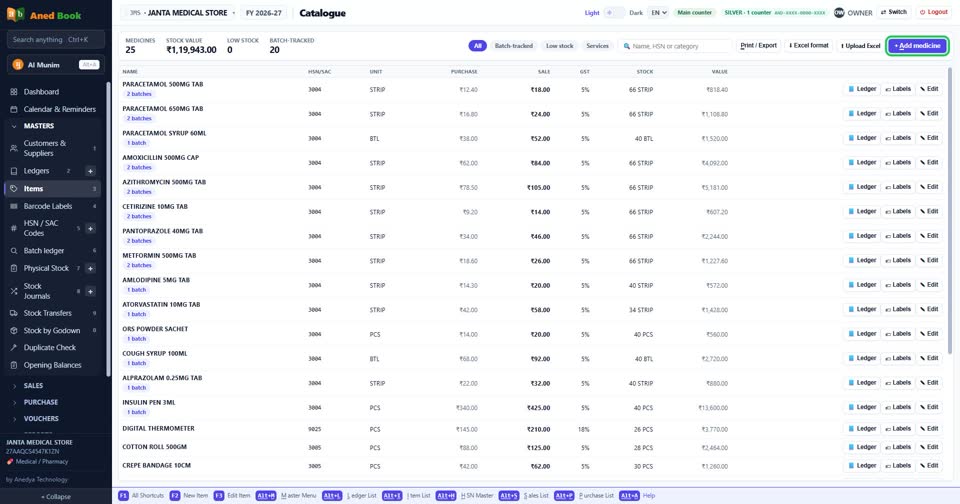Toggle the Light/Dark theme switch
The height and width of the screenshot is (504, 960).
(x=614, y=12)
